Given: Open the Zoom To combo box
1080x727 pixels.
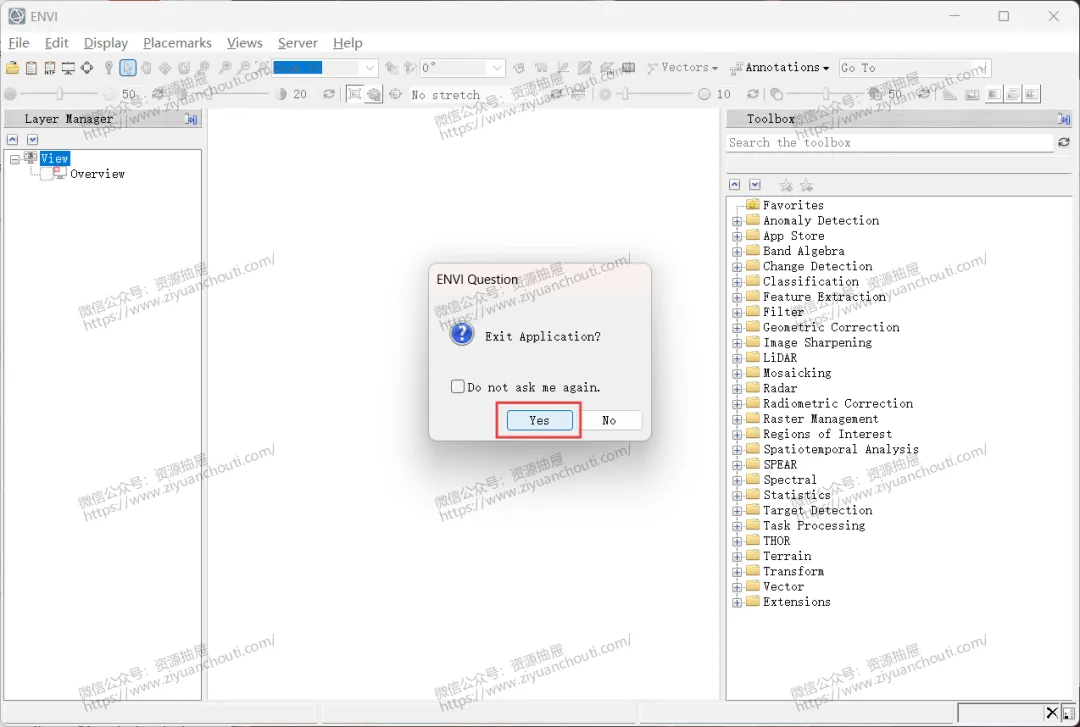Looking at the screenshot, I should pyautogui.click(x=325, y=68).
